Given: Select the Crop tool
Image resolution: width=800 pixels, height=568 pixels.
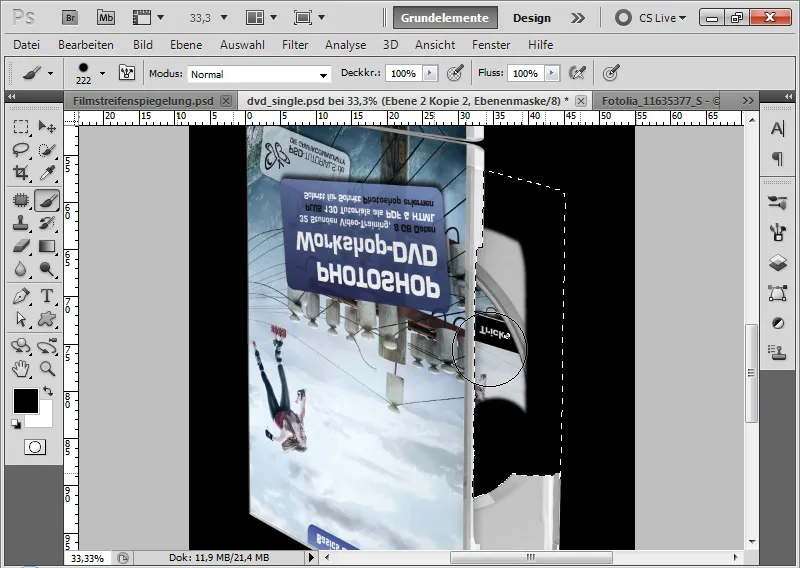Looking at the screenshot, I should pyautogui.click(x=21, y=172).
